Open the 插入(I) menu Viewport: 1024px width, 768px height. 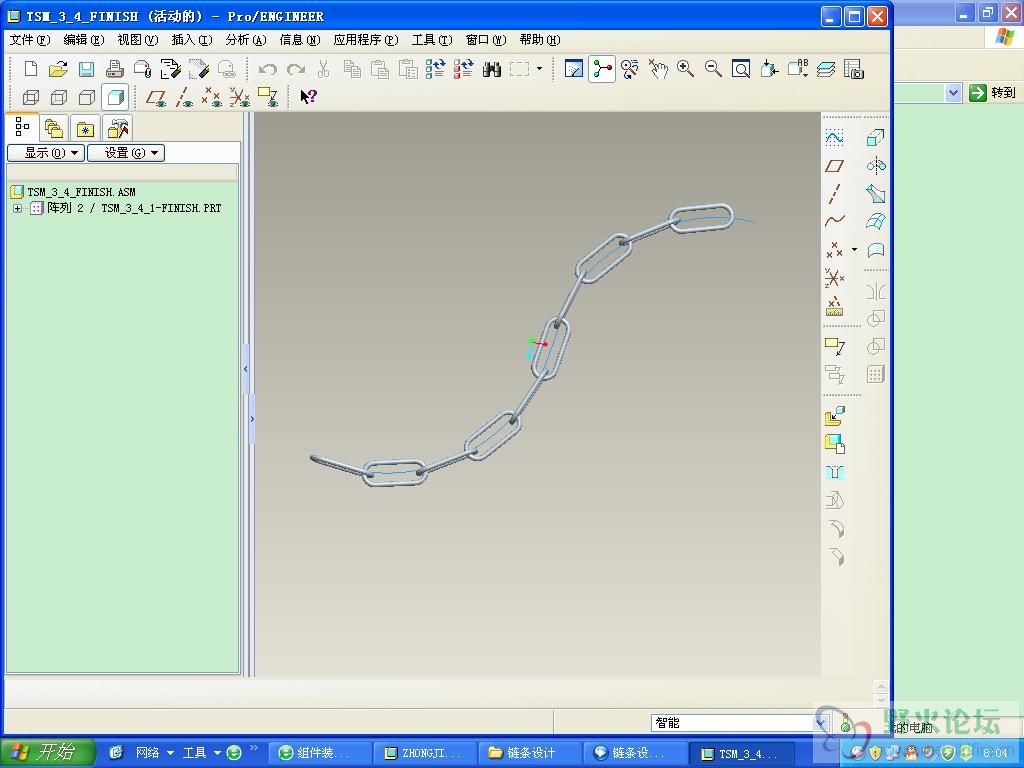click(192, 40)
